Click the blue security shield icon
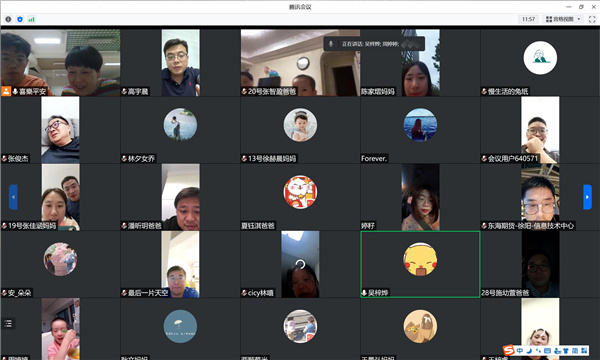The width and height of the screenshot is (600, 360). [x=20, y=19]
